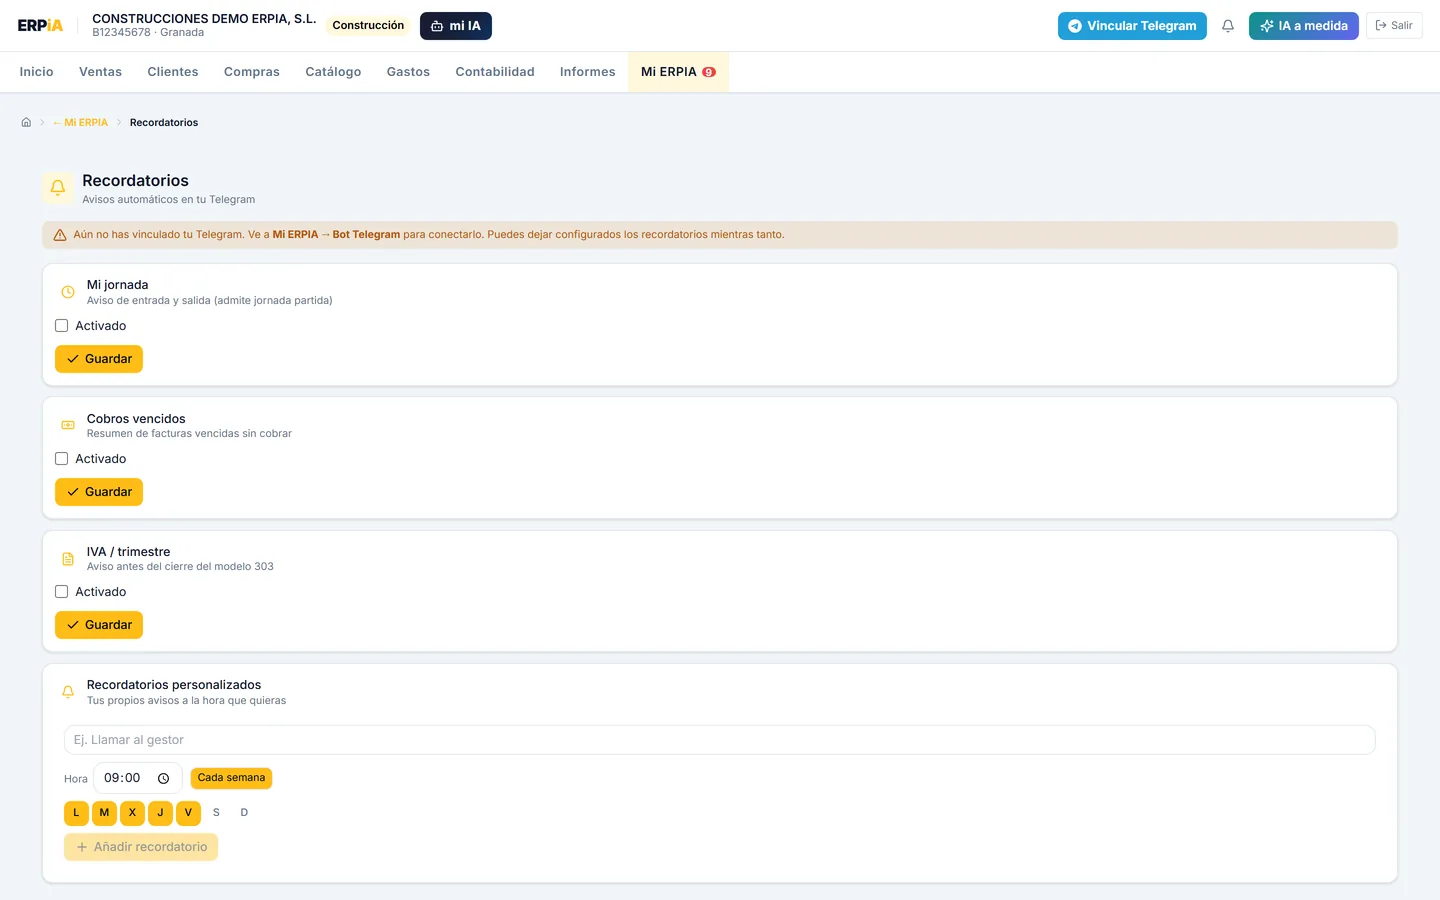The width and height of the screenshot is (1440, 900).
Task: Click the clock icon next to Mi jornada
Action: coord(68,292)
